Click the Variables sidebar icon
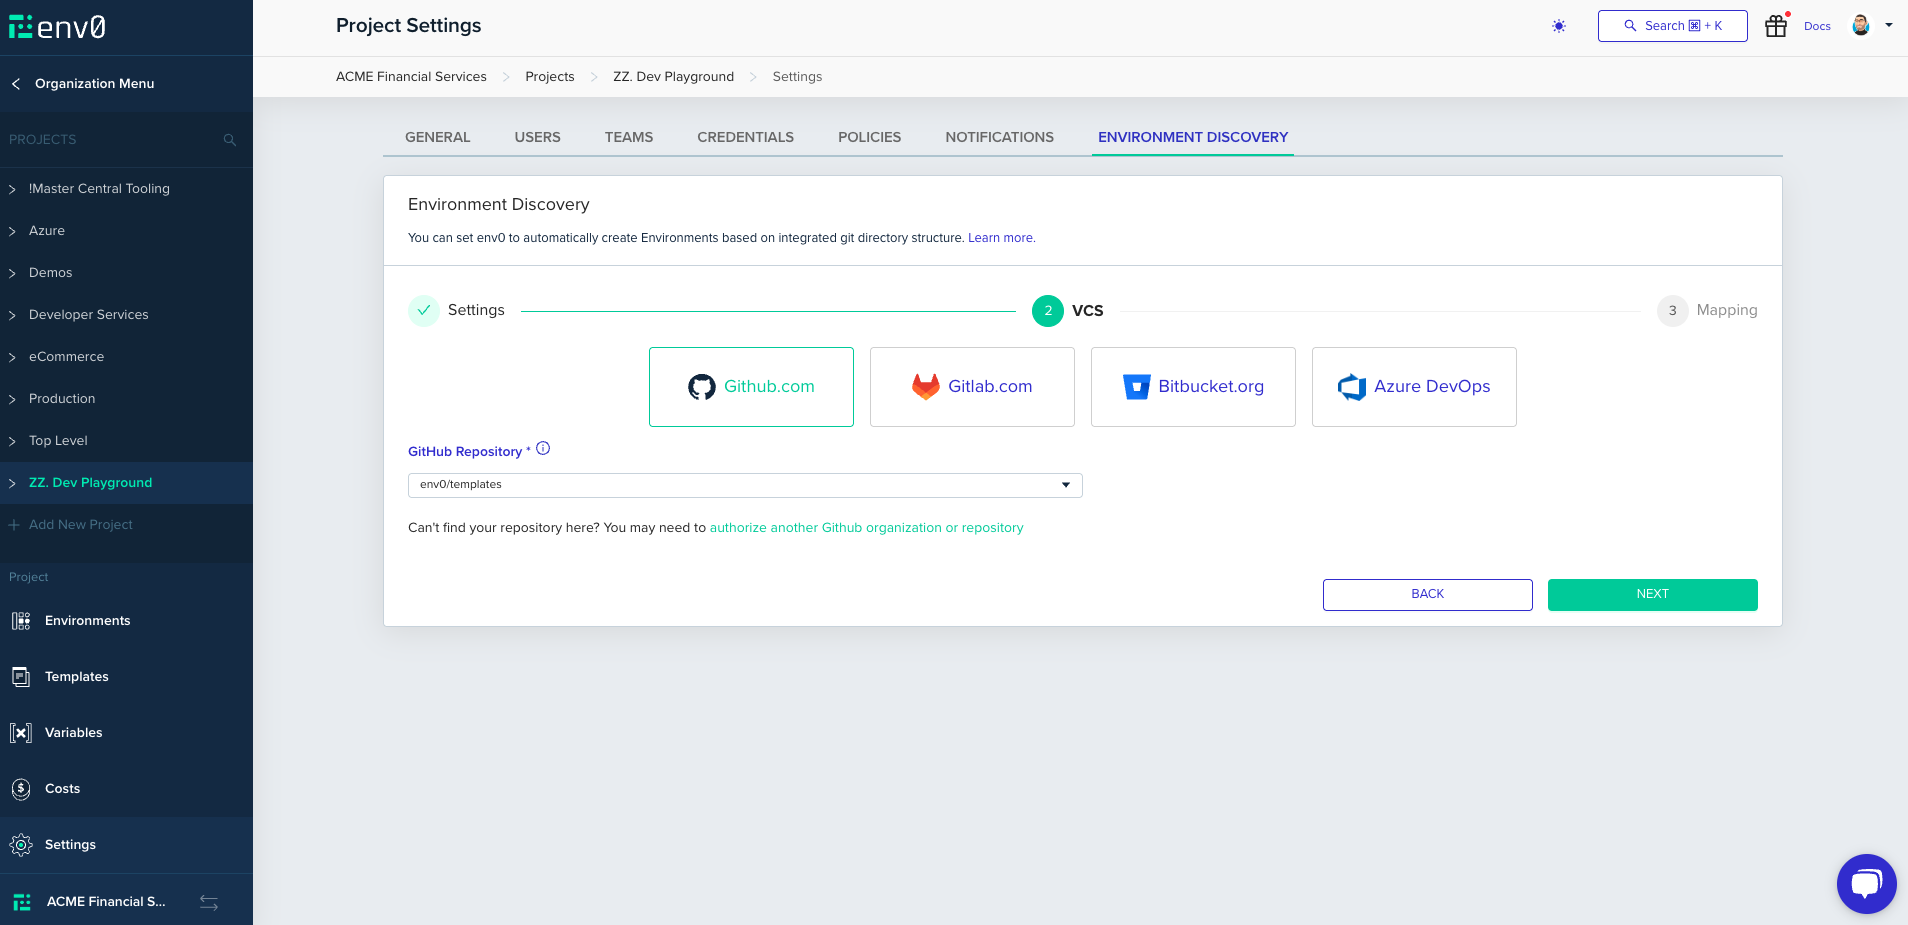Image resolution: width=1908 pixels, height=925 pixels. click(21, 733)
